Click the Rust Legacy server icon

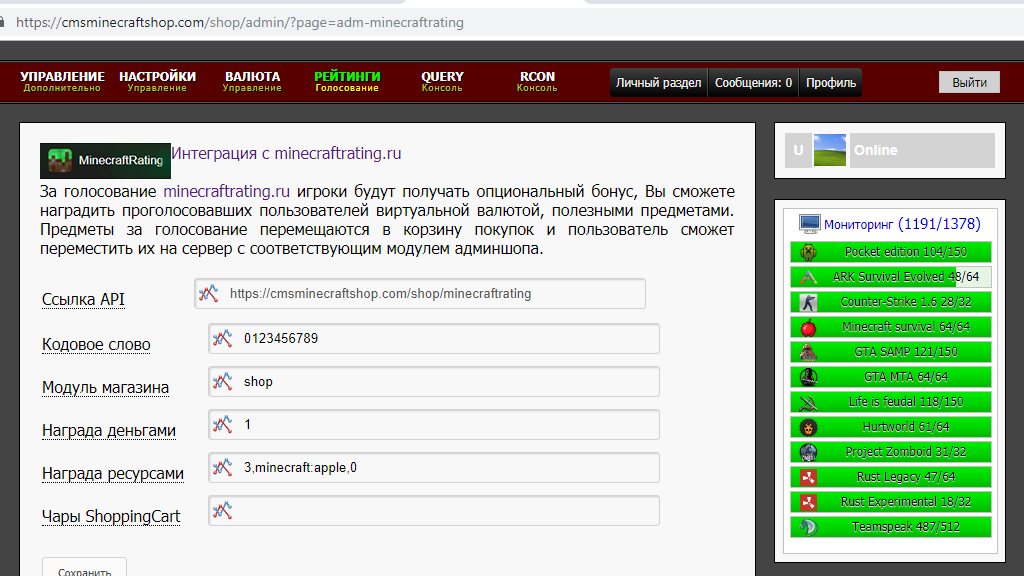tap(809, 477)
